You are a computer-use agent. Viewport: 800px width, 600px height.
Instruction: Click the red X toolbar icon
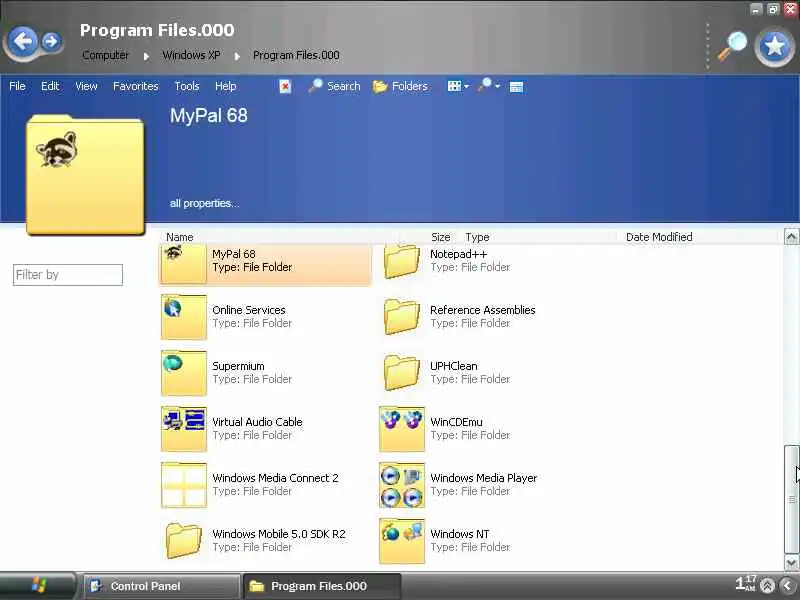pos(285,86)
